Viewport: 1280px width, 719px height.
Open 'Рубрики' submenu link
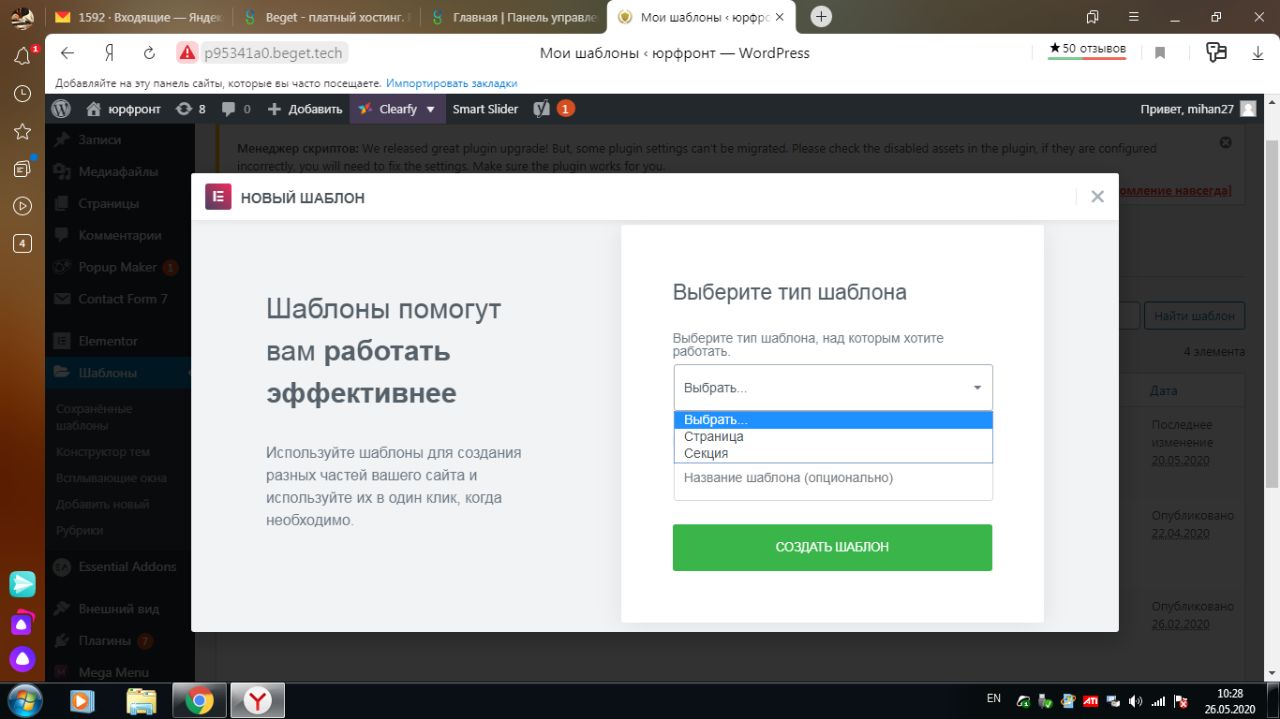[x=79, y=530]
